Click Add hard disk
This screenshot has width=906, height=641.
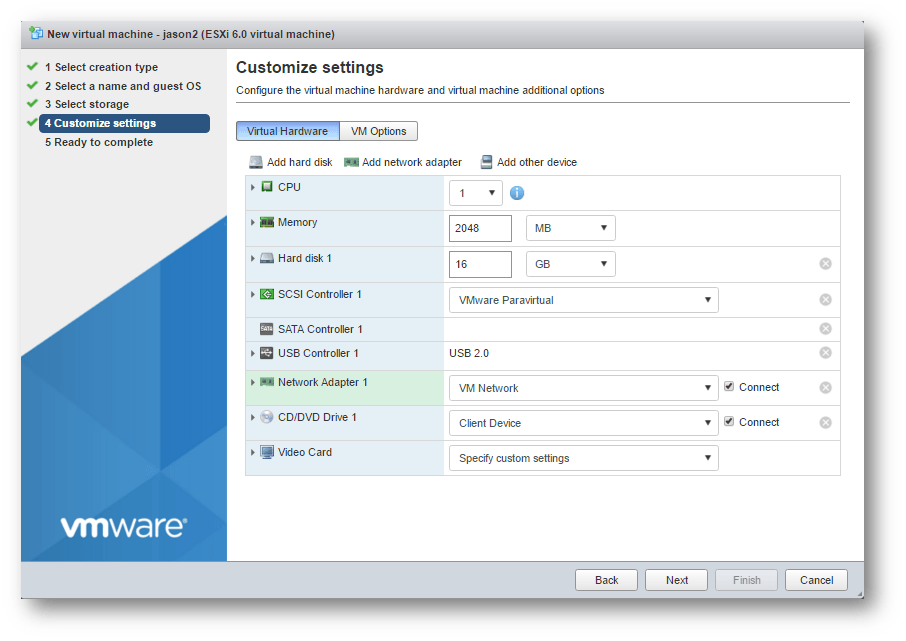coord(291,162)
